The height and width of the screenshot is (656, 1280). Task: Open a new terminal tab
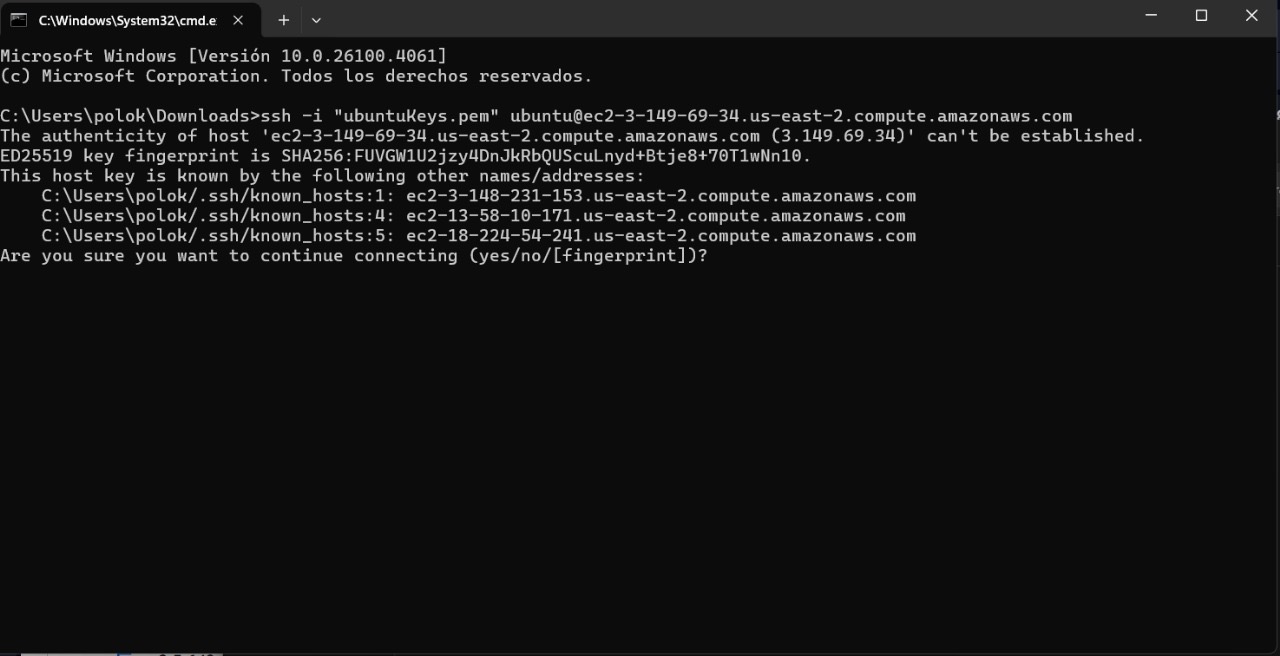click(x=284, y=20)
